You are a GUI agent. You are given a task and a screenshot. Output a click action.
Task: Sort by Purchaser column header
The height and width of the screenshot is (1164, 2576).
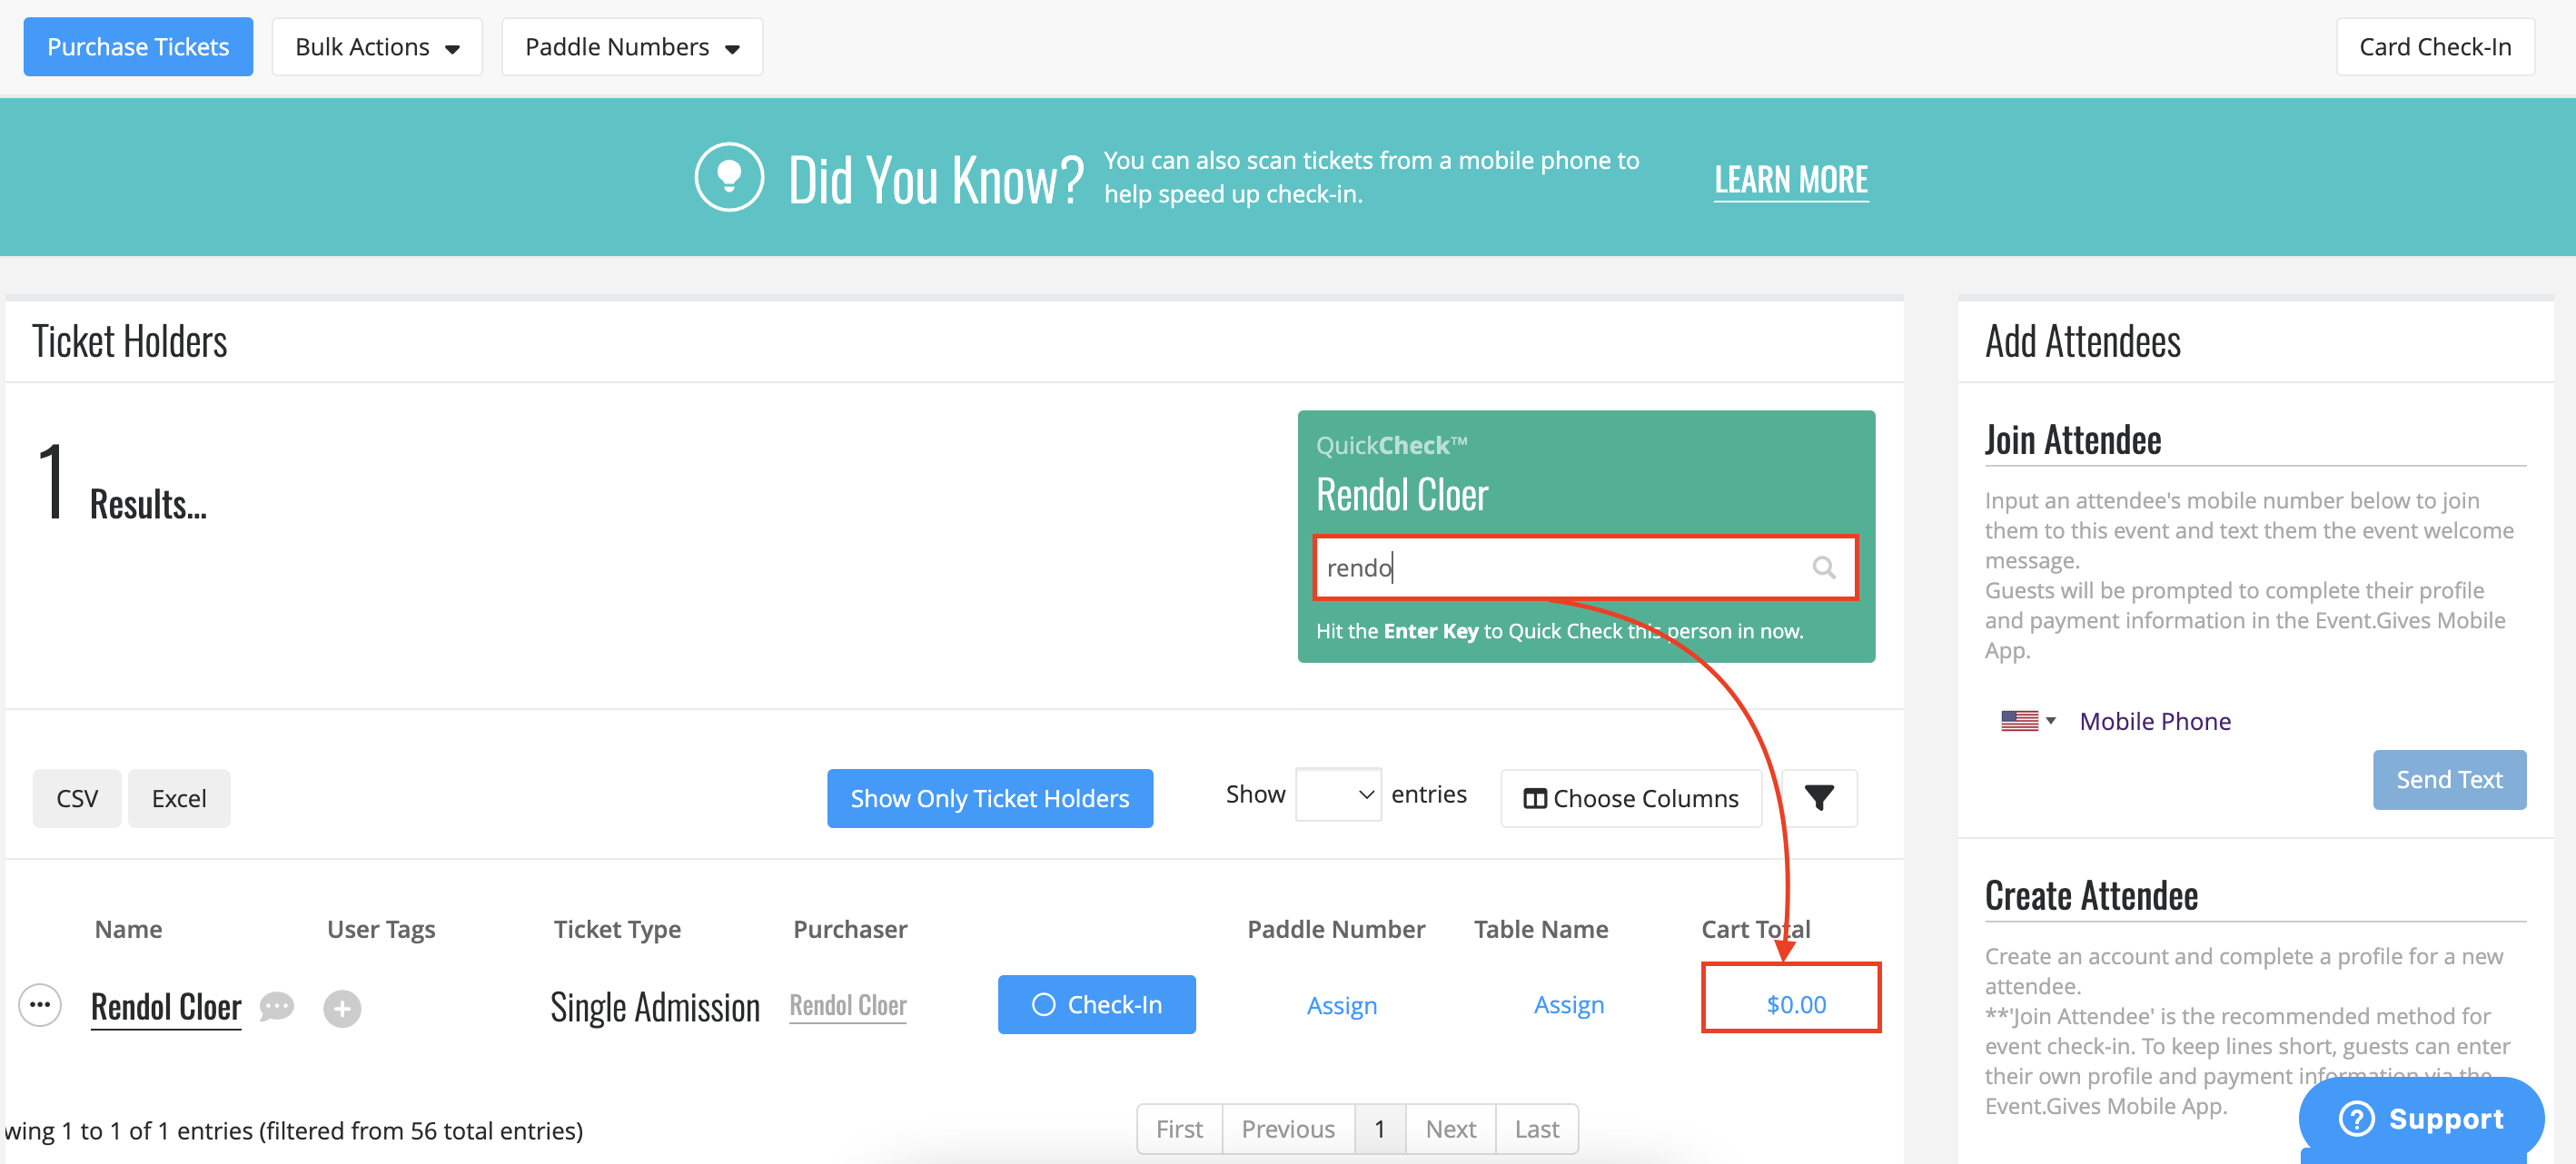pyautogui.click(x=850, y=929)
